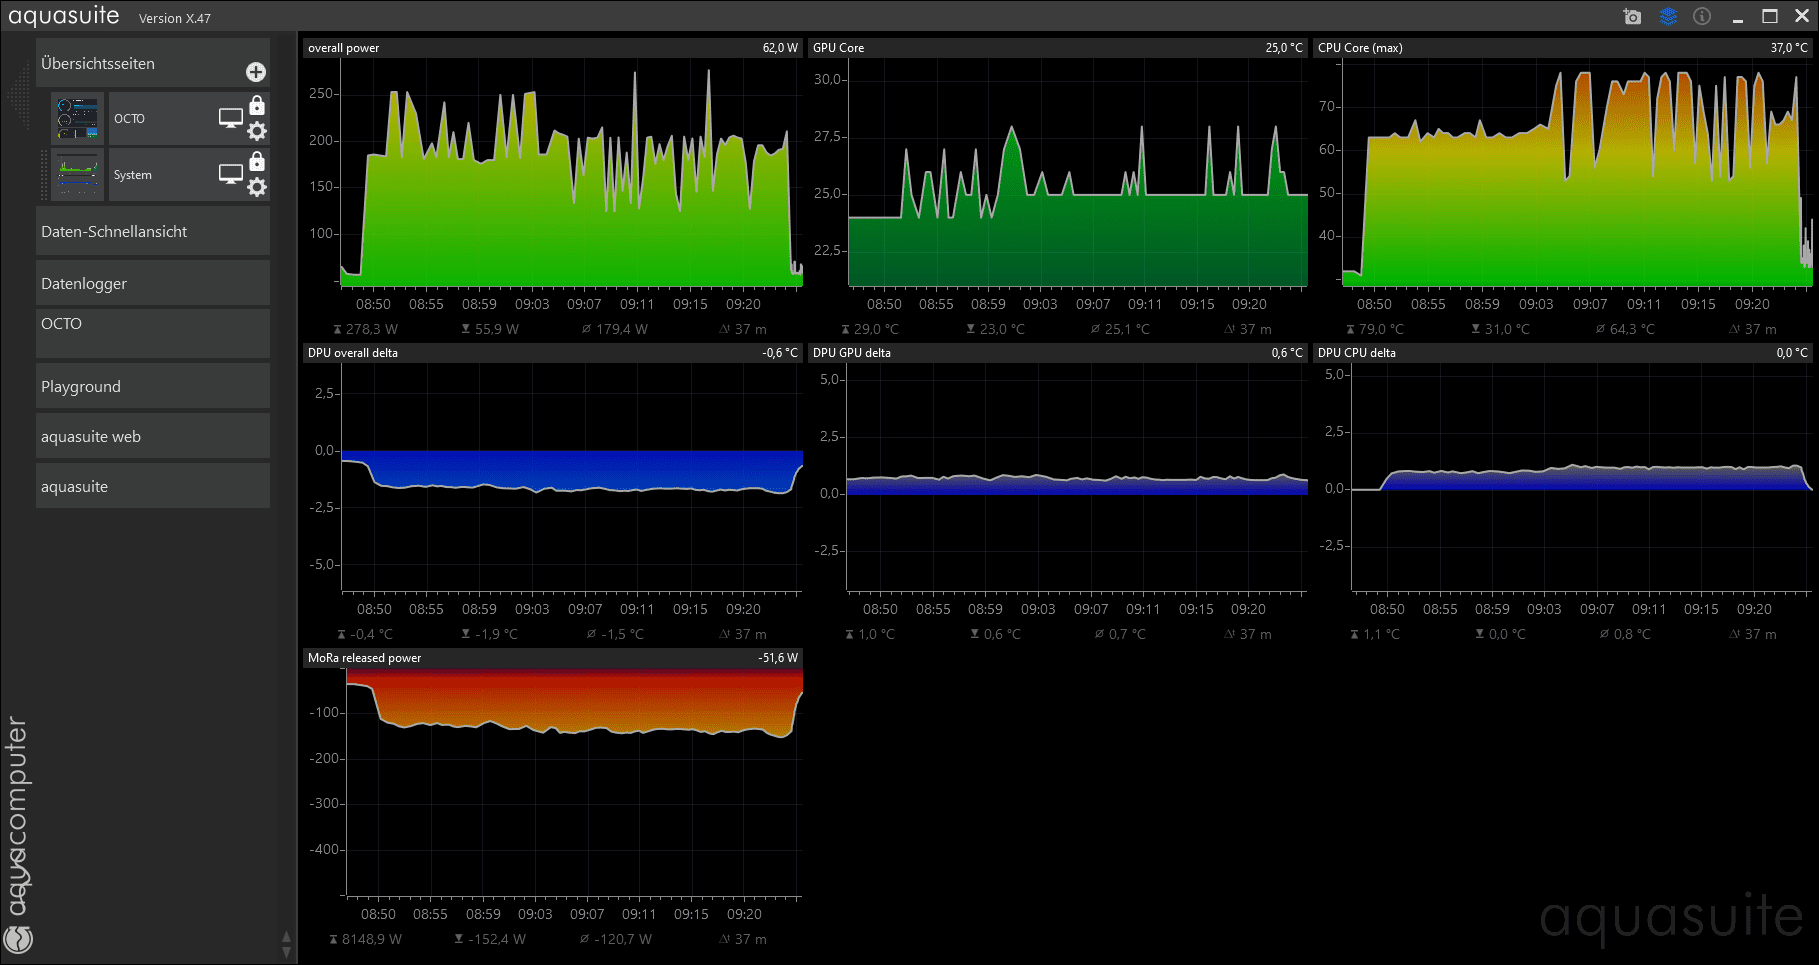Minimize the aquasuite window
Screen dimensions: 1819x965
point(1738,18)
